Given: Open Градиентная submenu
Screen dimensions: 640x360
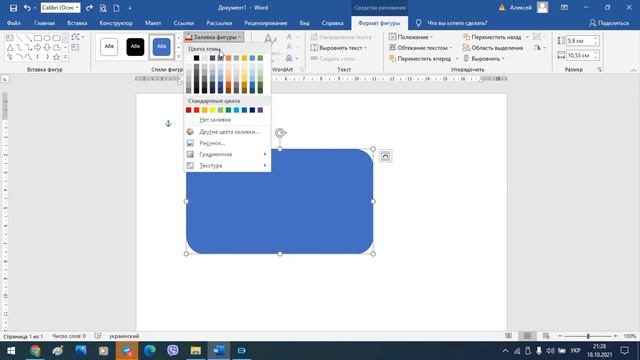Looking at the screenshot, I should pos(227,154).
